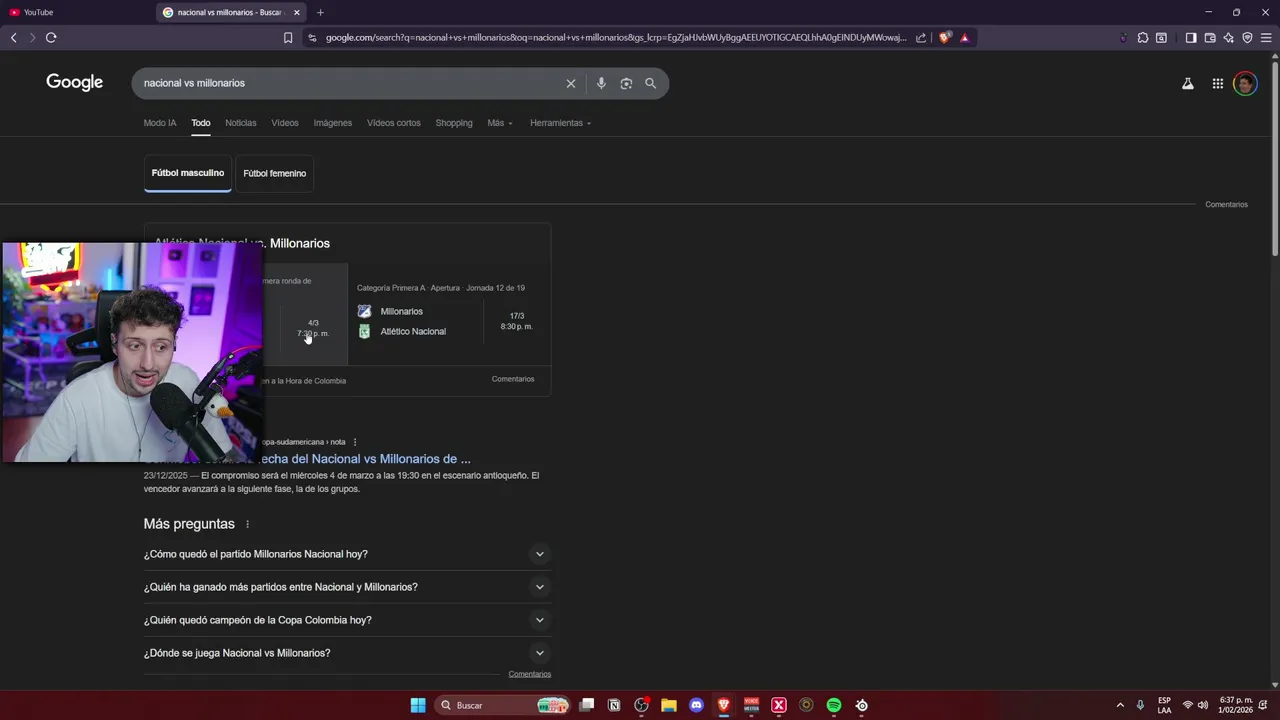Open a new browser tab

click(x=320, y=12)
